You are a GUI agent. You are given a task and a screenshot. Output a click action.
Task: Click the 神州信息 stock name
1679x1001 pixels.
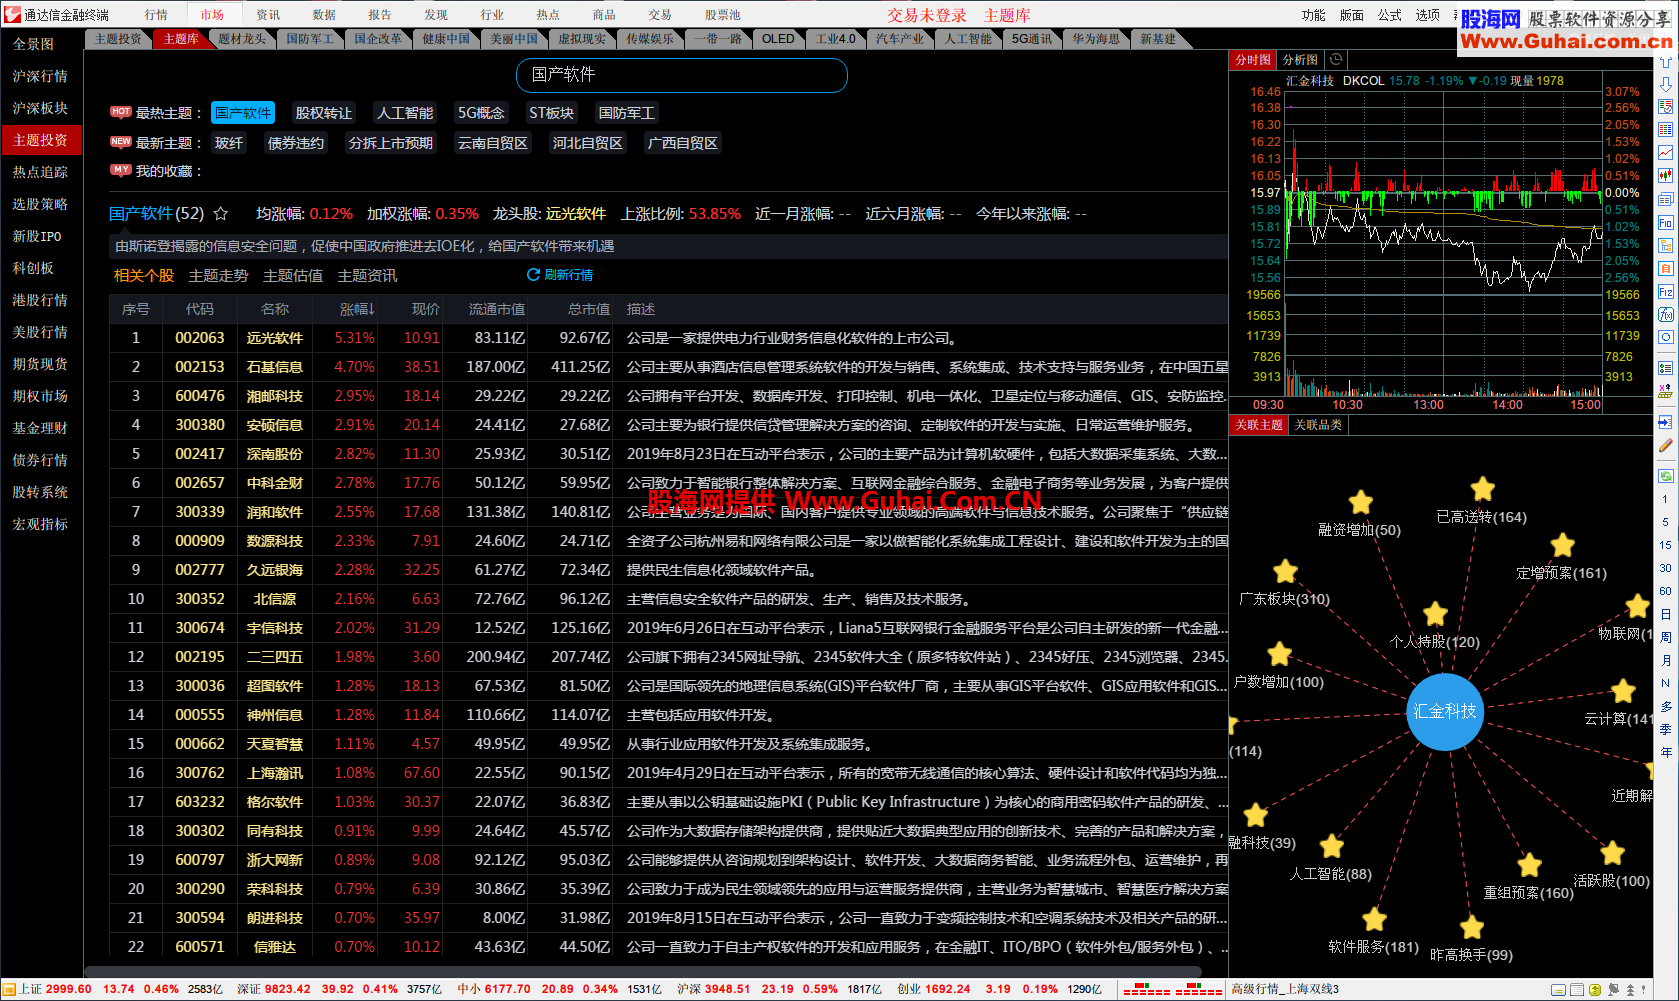coord(275,715)
